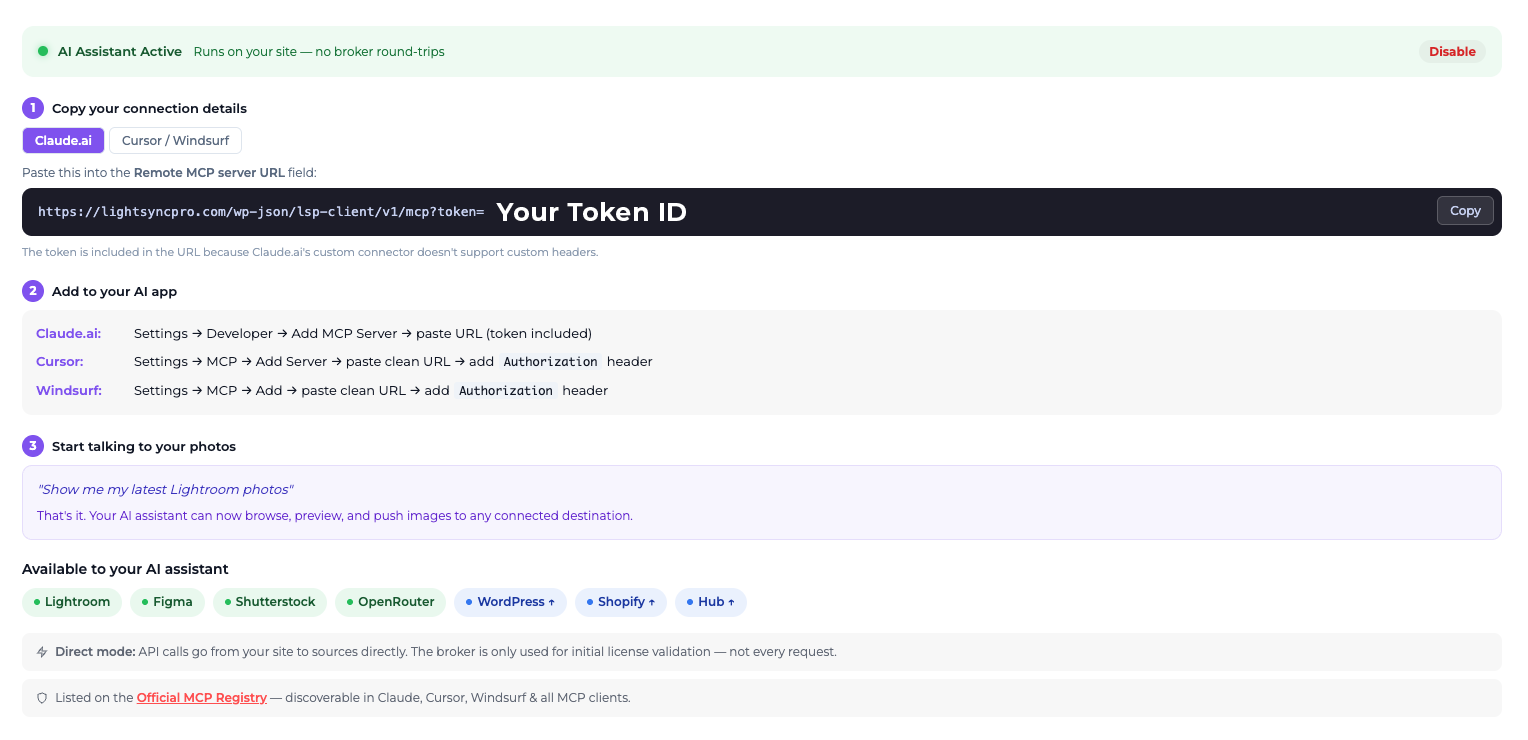Click the Direct mode lightning icon
Viewport: 1528px width, 740px height.
42,652
